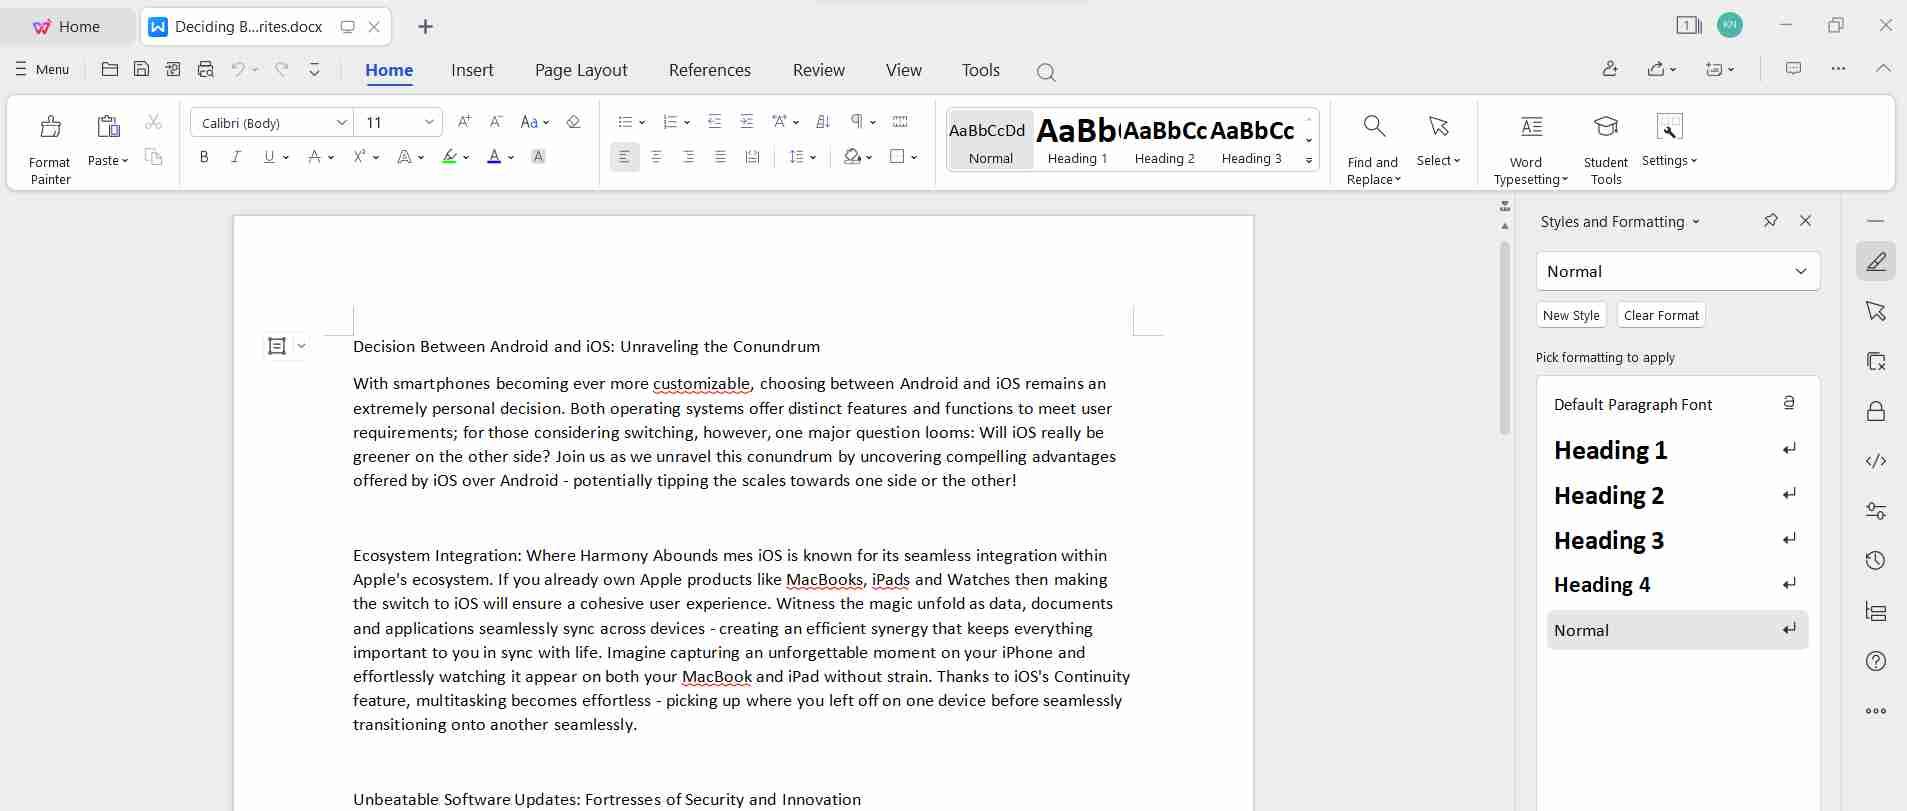
Task: Toggle strikethrough text formatting
Action: [314, 157]
